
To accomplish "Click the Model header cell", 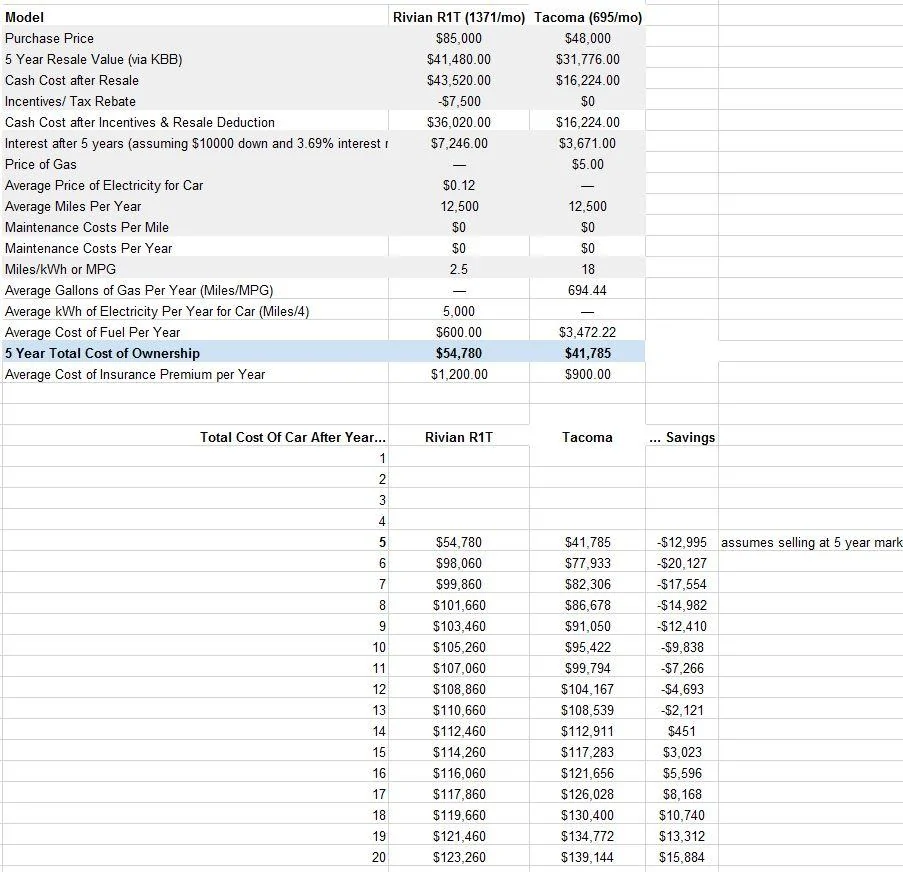I will (x=24, y=17).
